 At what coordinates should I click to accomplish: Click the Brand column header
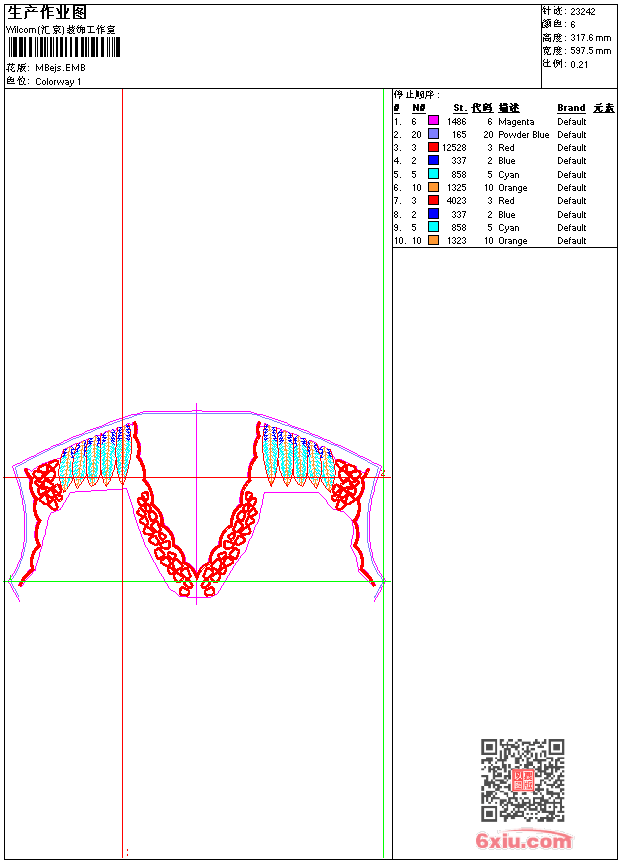tap(571, 108)
